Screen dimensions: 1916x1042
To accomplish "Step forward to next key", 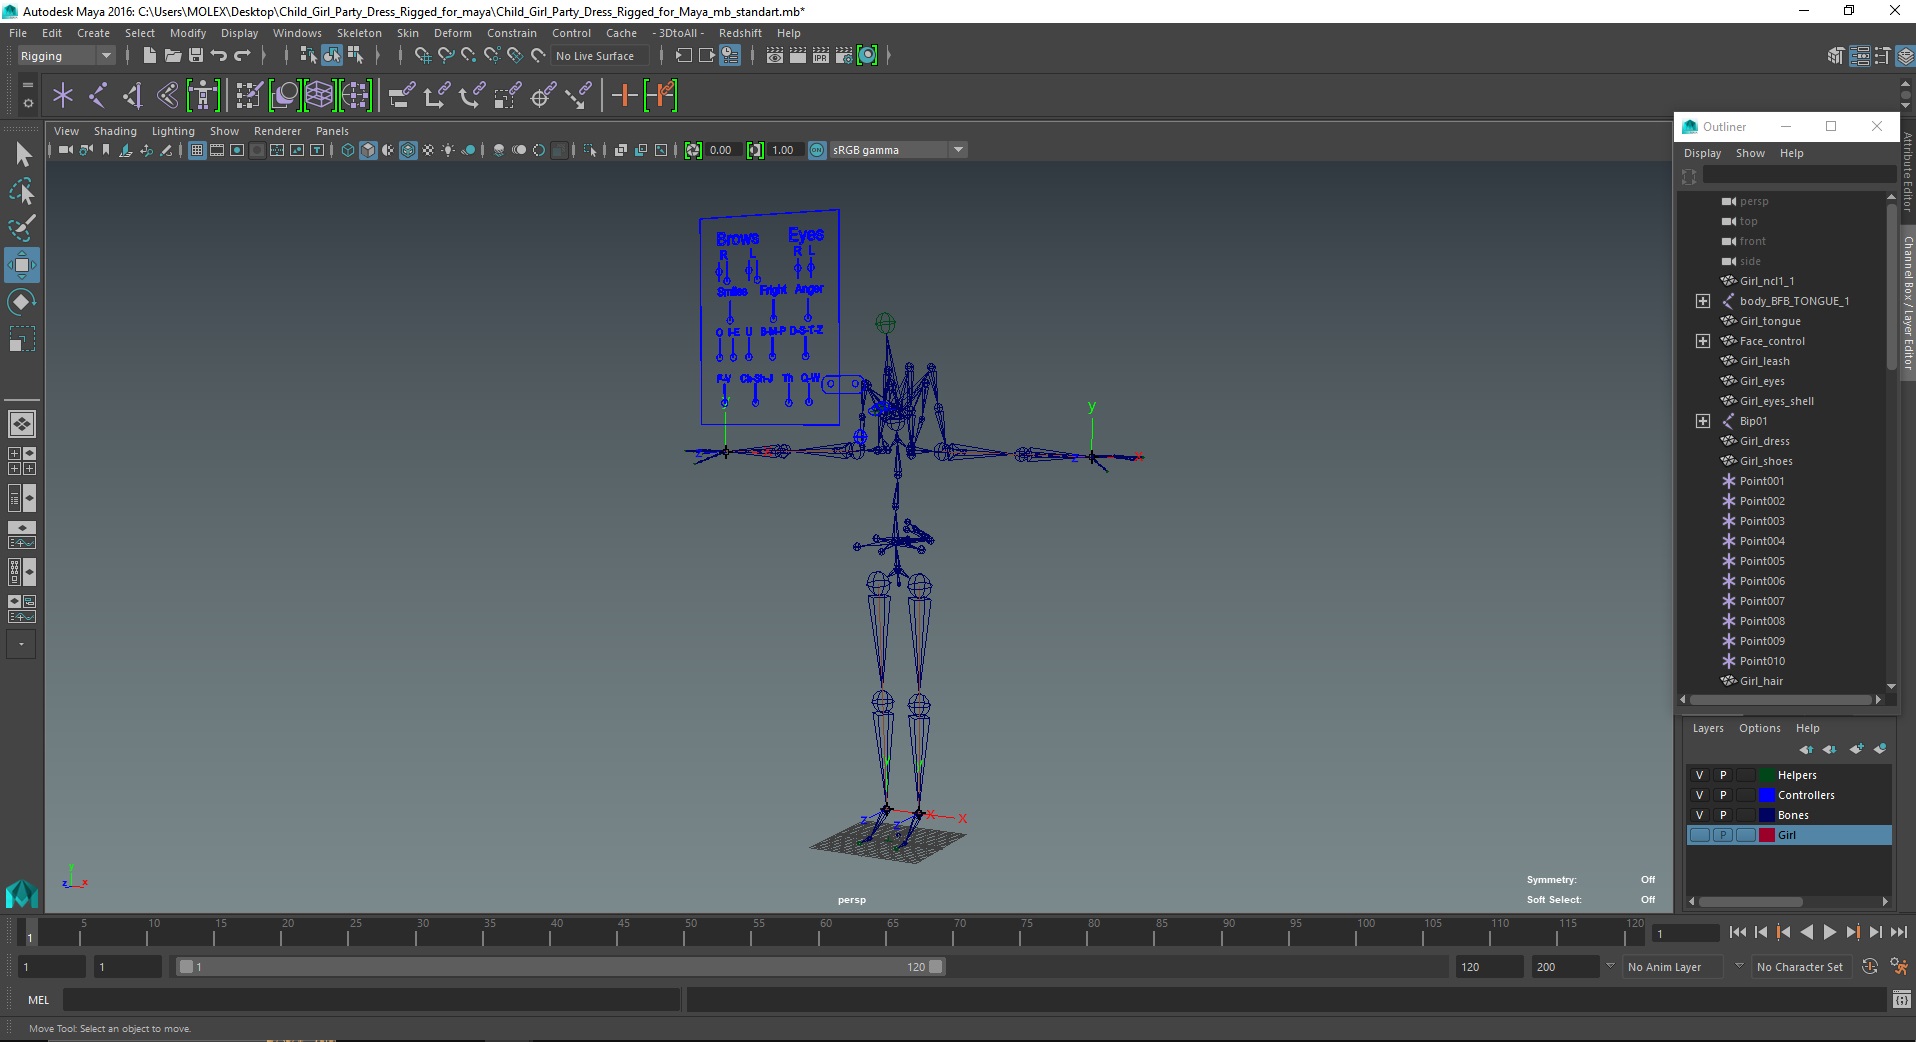I will pyautogui.click(x=1852, y=932).
